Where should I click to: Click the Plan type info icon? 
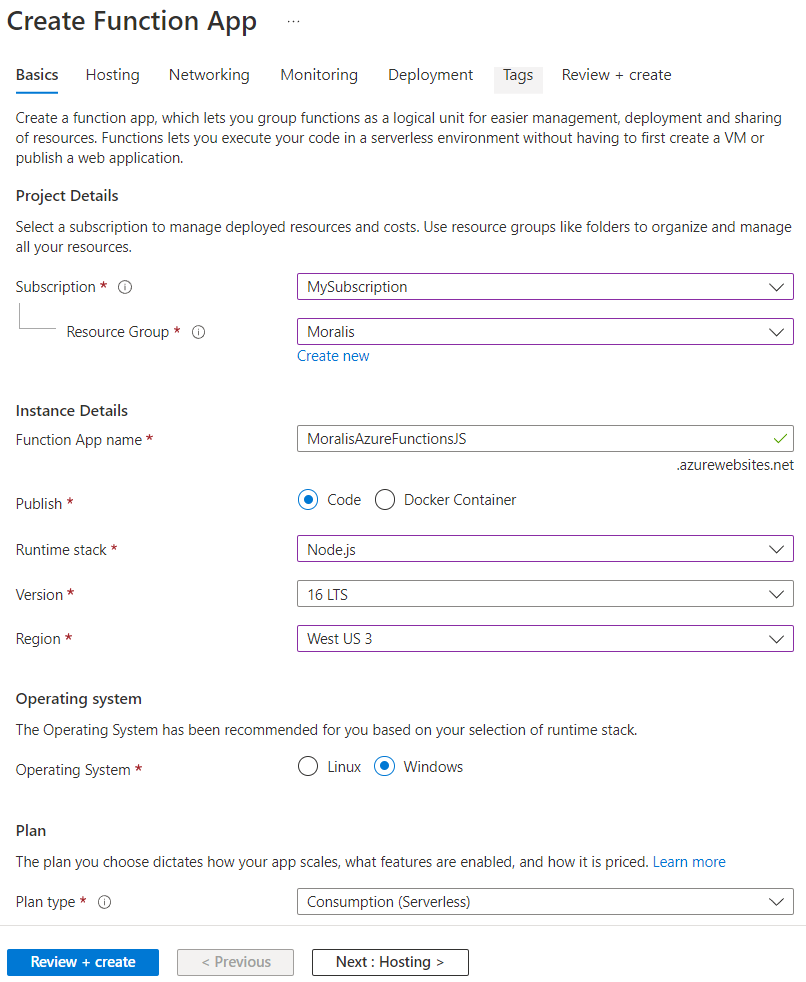coord(105,902)
